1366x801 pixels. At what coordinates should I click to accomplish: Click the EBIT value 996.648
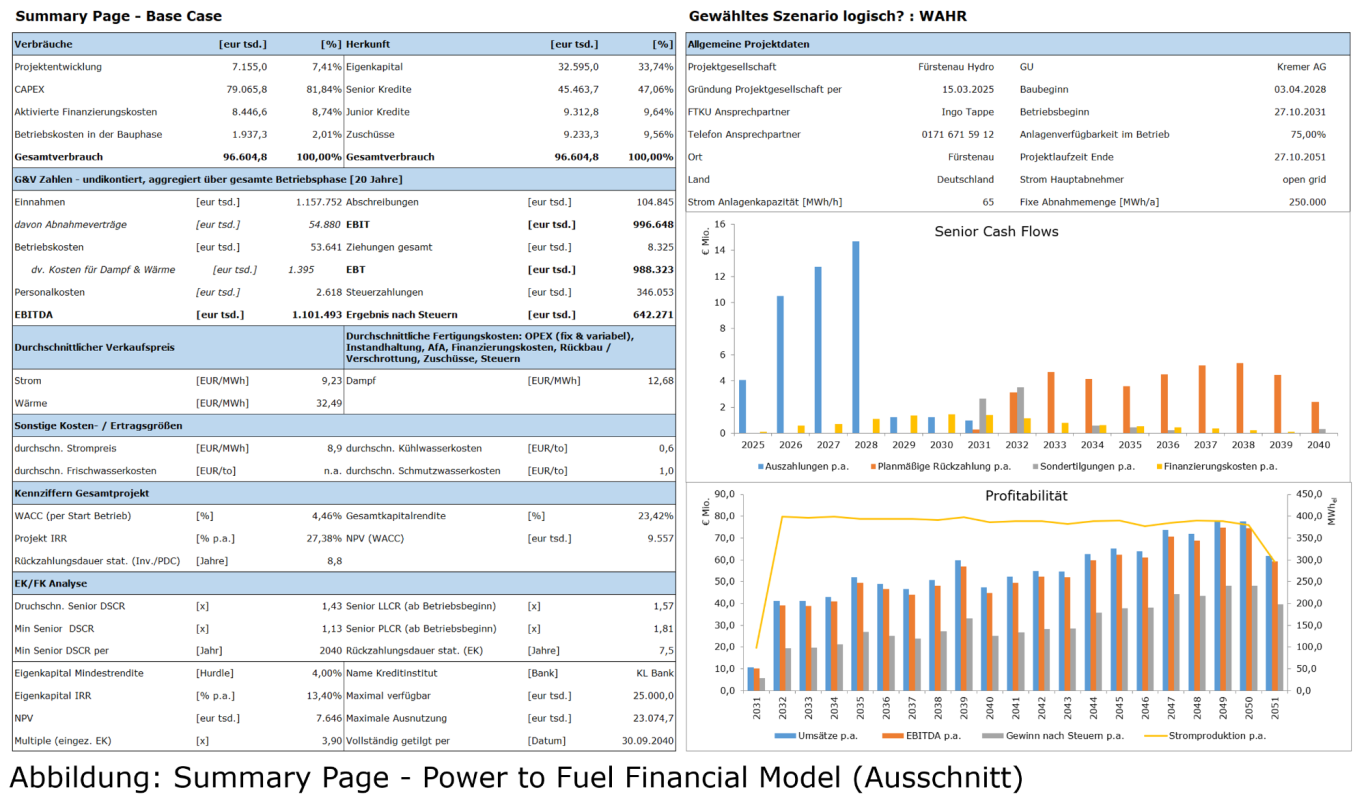coord(653,224)
